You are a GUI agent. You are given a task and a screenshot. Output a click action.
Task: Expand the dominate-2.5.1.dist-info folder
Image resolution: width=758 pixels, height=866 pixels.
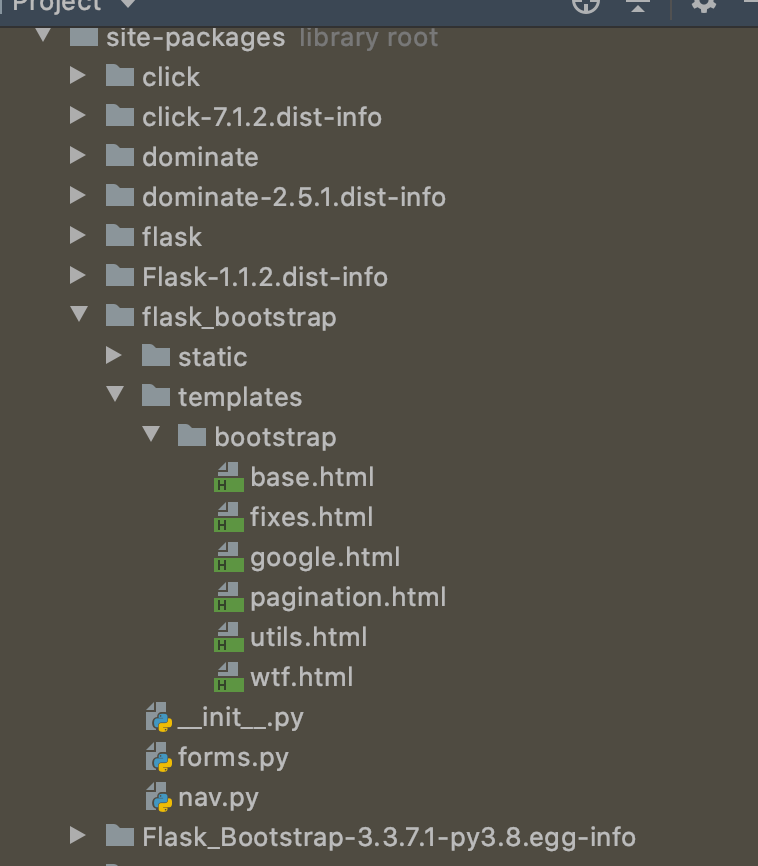[x=78, y=196]
